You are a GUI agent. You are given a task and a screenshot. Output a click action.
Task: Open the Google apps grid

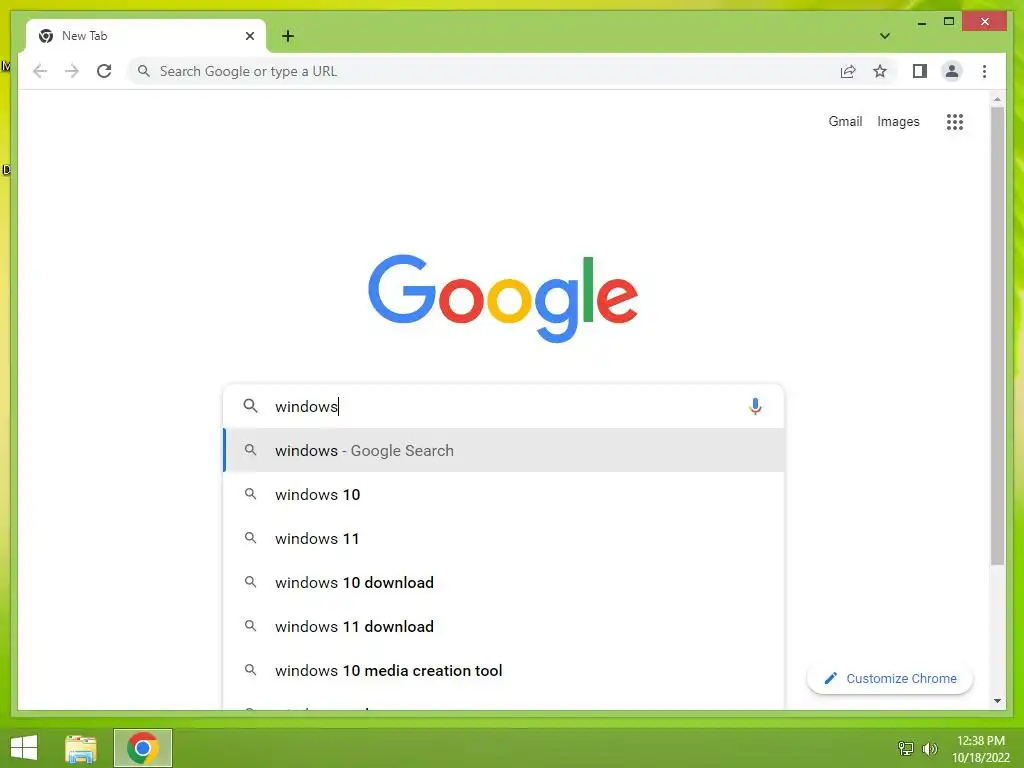pyautogui.click(x=955, y=121)
